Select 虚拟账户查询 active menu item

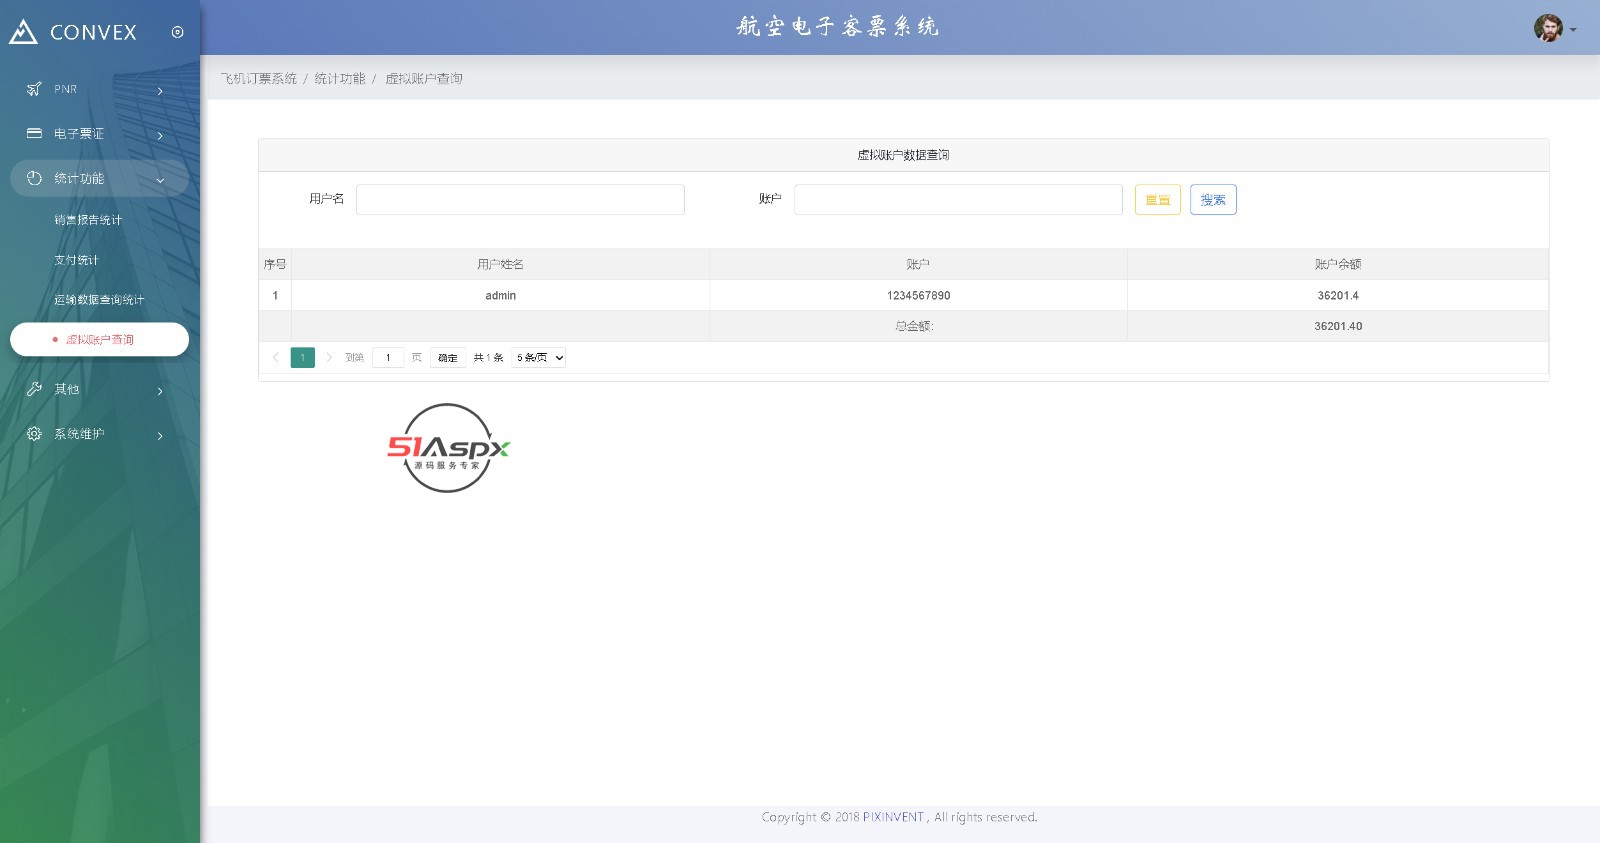99,339
